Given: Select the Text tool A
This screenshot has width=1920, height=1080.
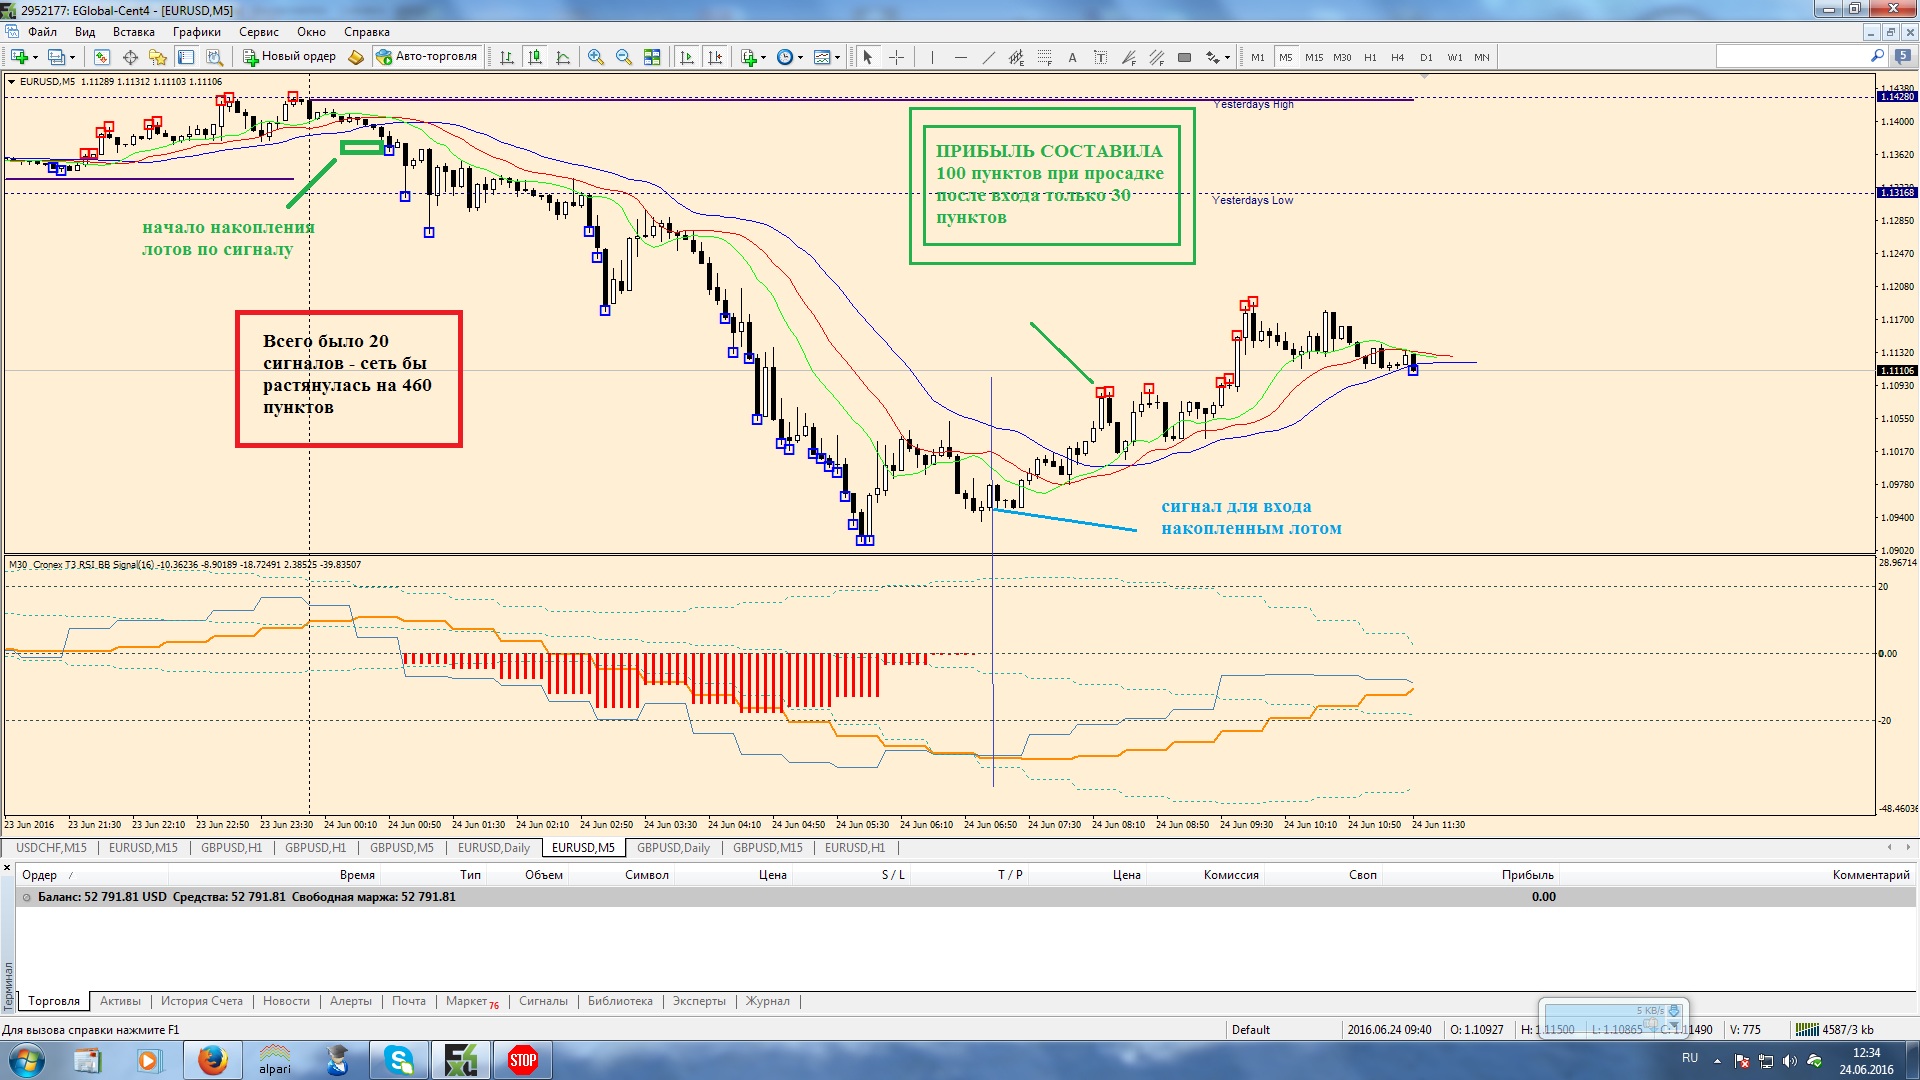Looking at the screenshot, I should pos(1072,57).
